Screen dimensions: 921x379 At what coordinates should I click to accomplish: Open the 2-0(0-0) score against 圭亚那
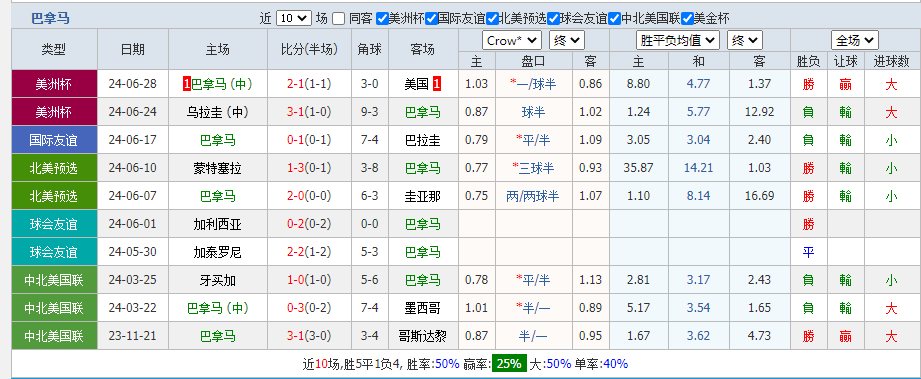(x=309, y=196)
